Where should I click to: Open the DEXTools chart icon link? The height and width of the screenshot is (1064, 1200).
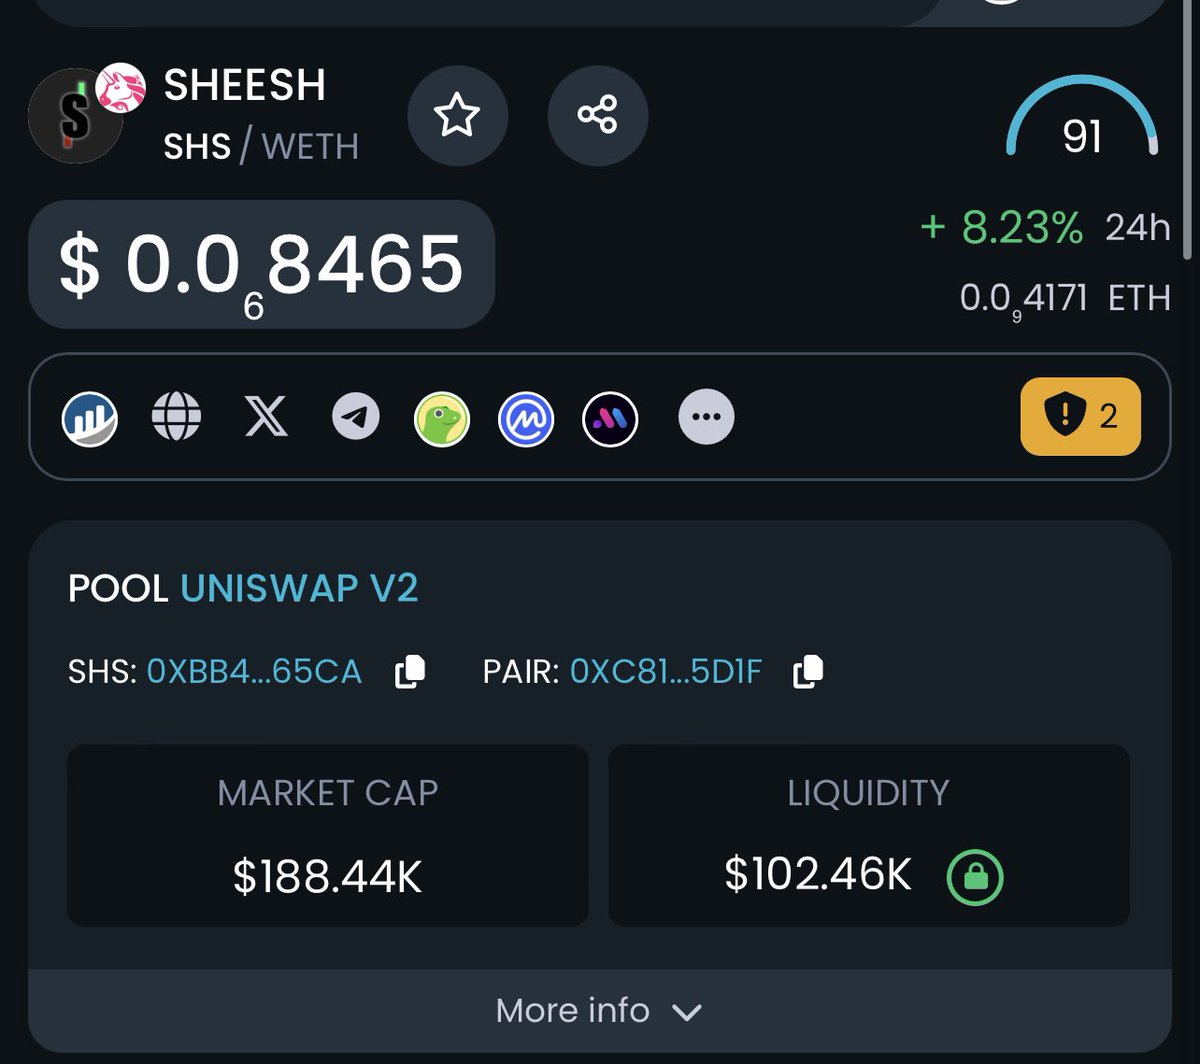click(x=90, y=417)
